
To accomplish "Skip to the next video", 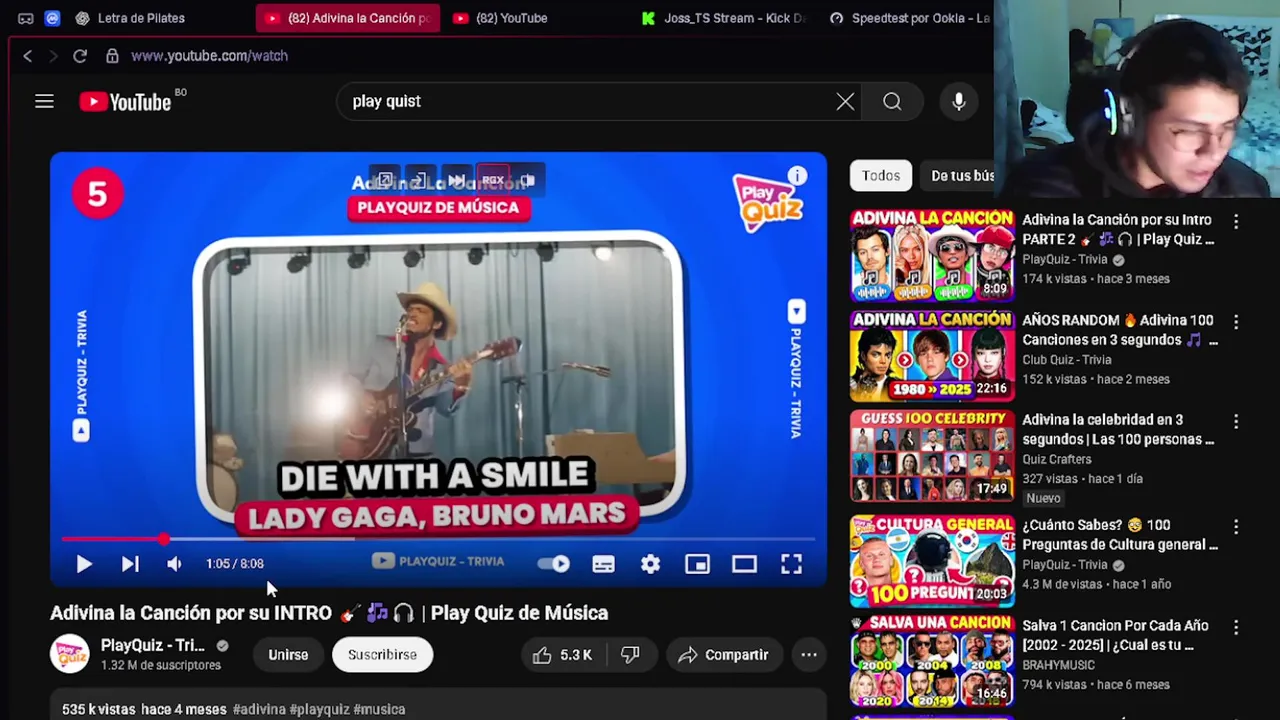I will click(x=130, y=564).
